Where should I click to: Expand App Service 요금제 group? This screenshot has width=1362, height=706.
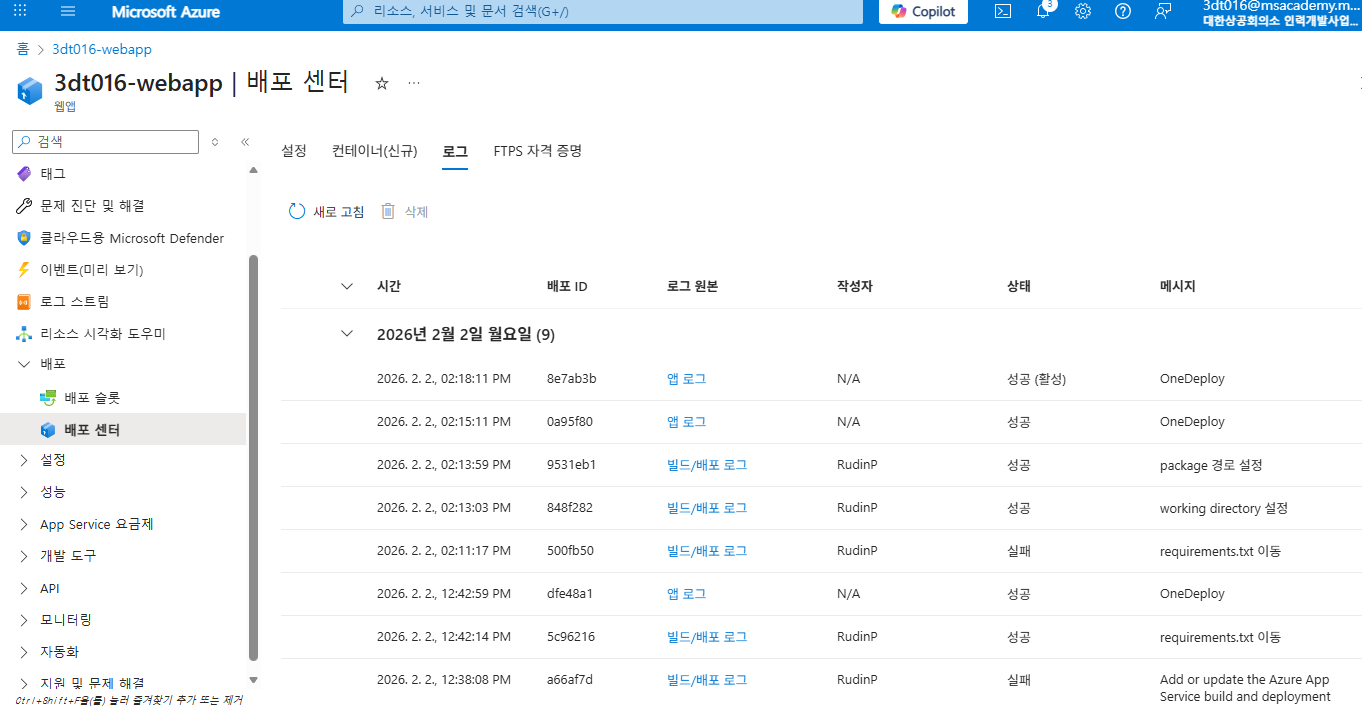[x=24, y=524]
